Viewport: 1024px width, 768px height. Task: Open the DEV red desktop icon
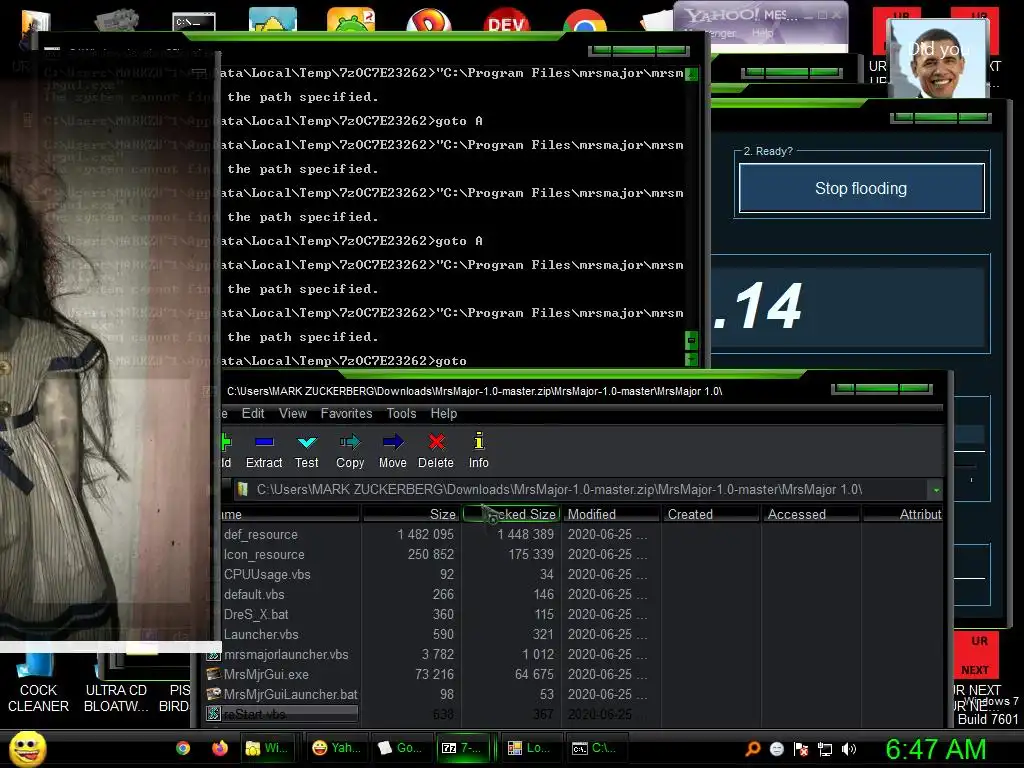[x=507, y=21]
